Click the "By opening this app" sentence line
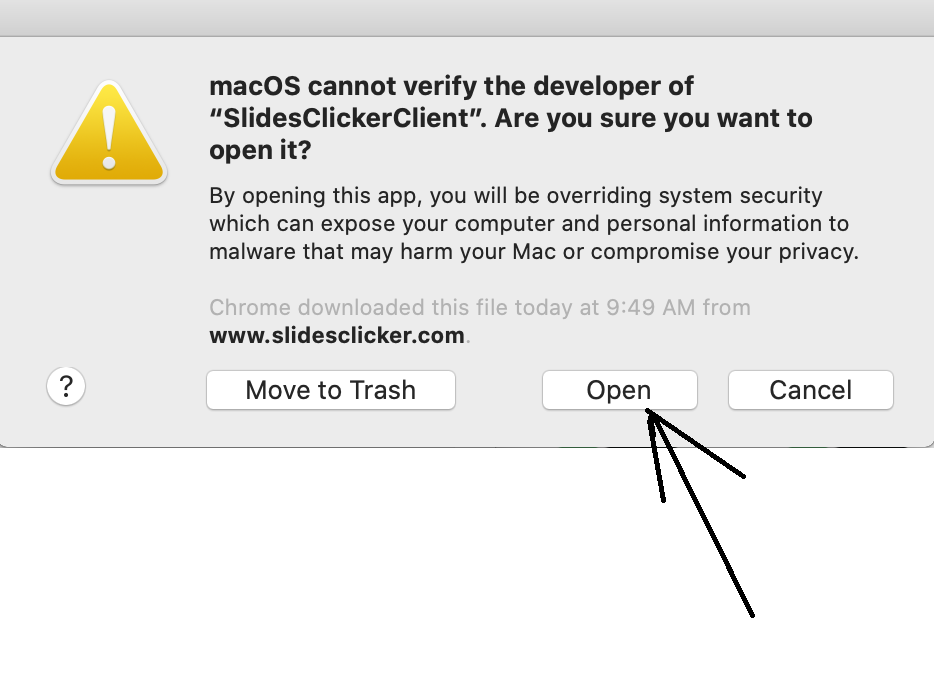The image size is (934, 686). (x=516, y=196)
